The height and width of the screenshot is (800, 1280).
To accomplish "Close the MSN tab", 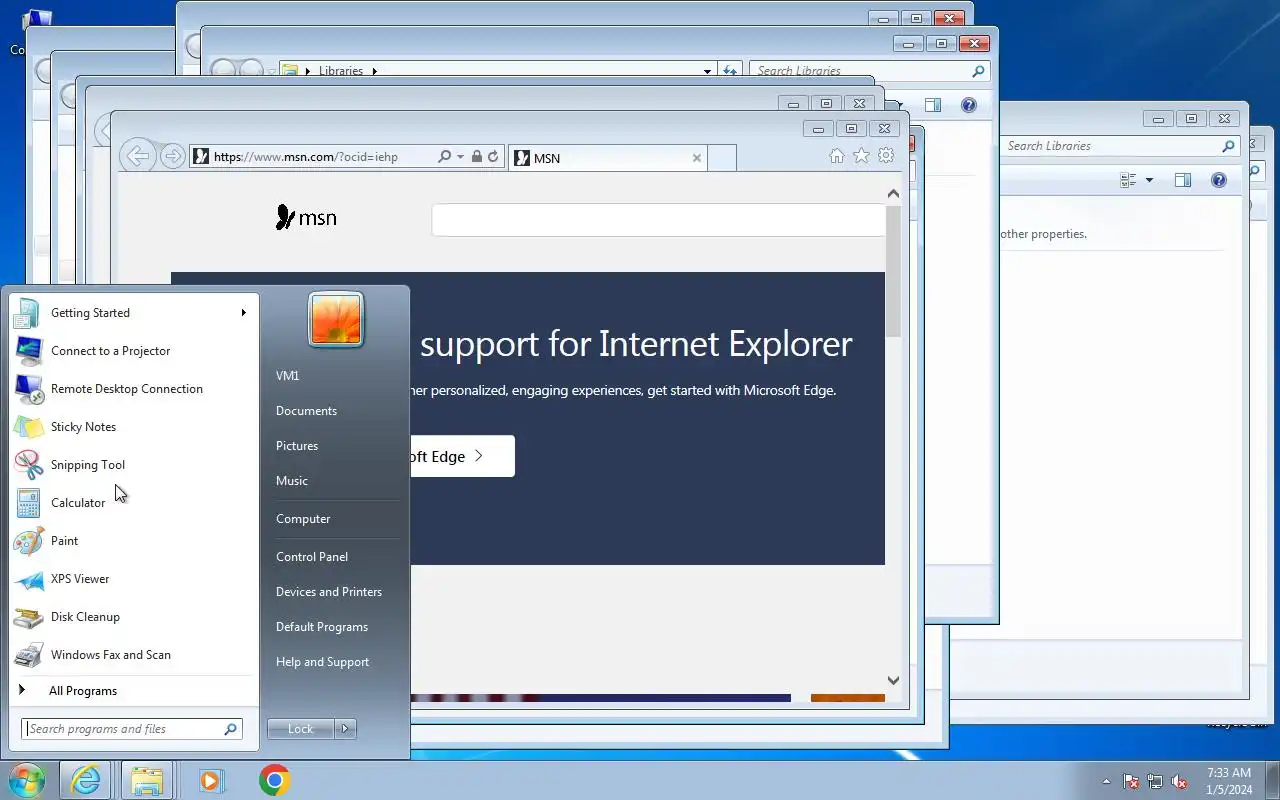I will click(697, 158).
